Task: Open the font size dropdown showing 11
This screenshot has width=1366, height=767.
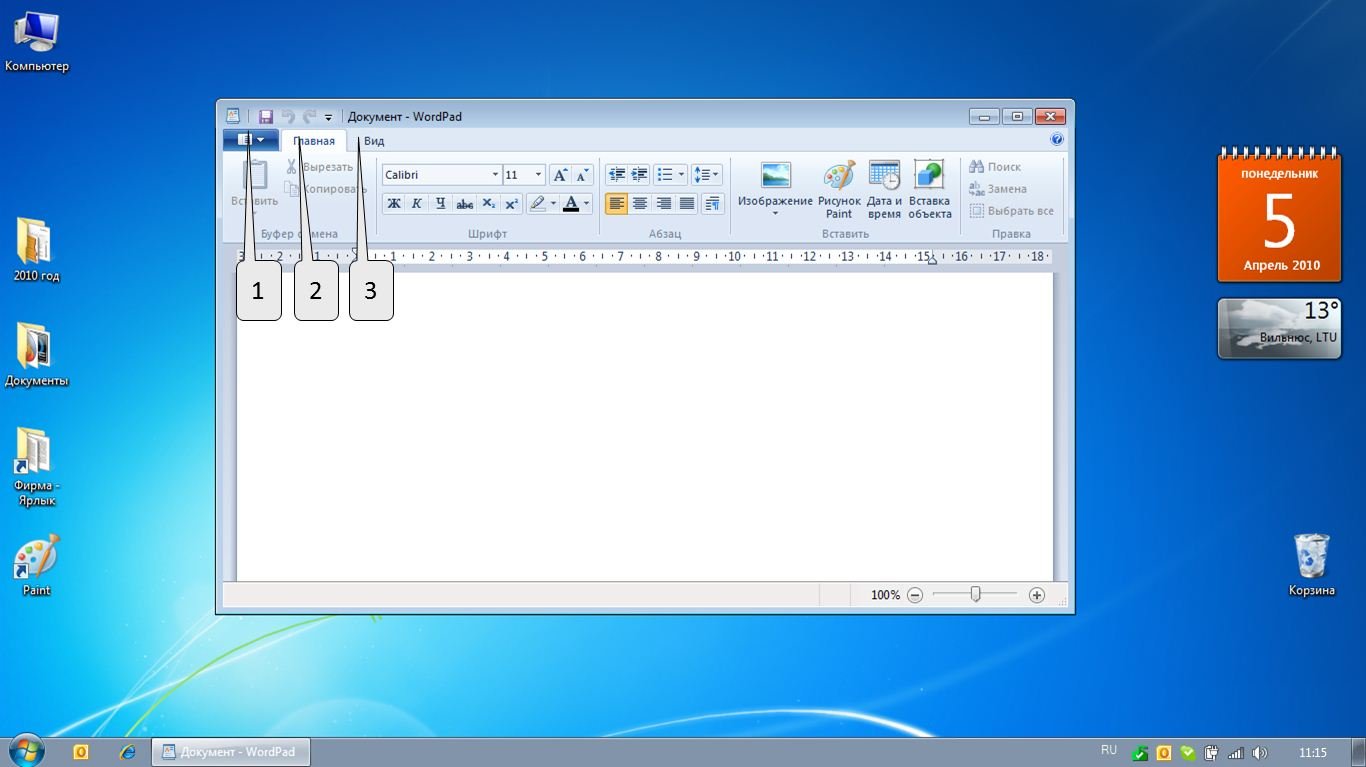Action: pos(538,175)
